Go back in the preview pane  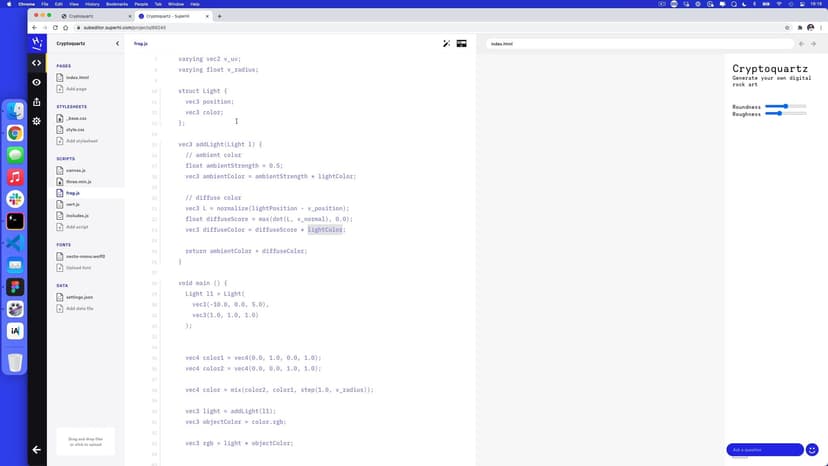[x=801, y=44]
